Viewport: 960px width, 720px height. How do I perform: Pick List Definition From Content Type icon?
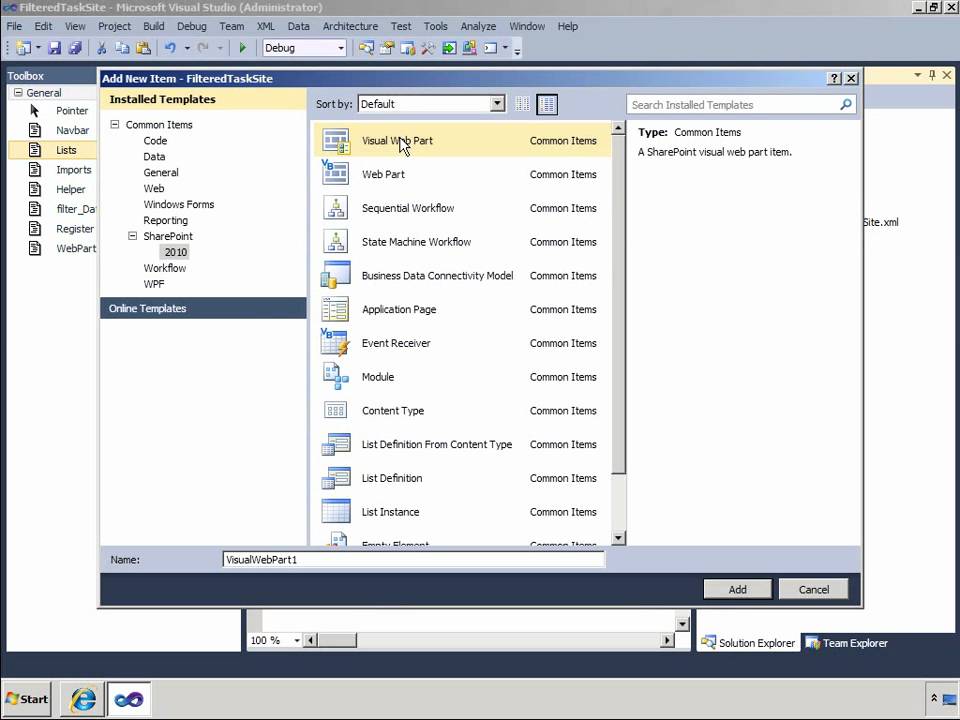[336, 444]
